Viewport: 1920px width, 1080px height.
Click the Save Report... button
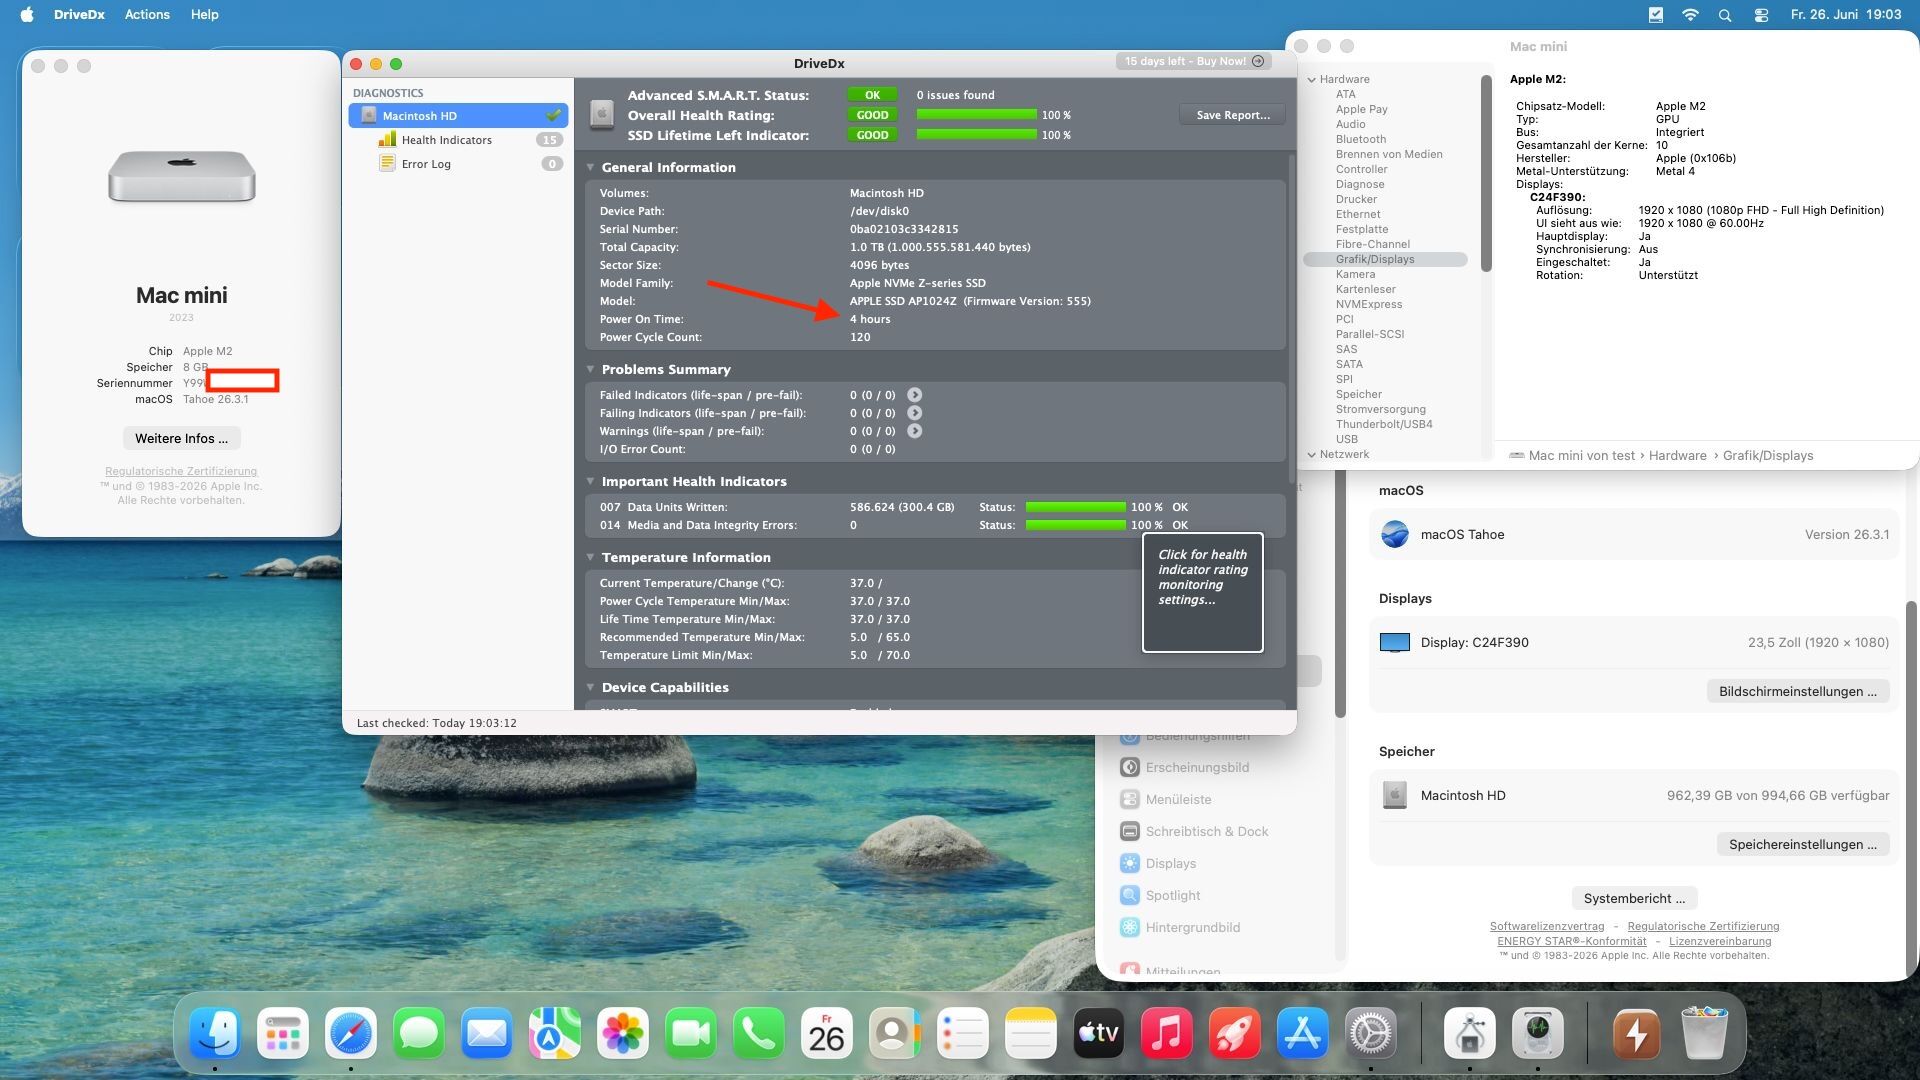pyautogui.click(x=1232, y=115)
